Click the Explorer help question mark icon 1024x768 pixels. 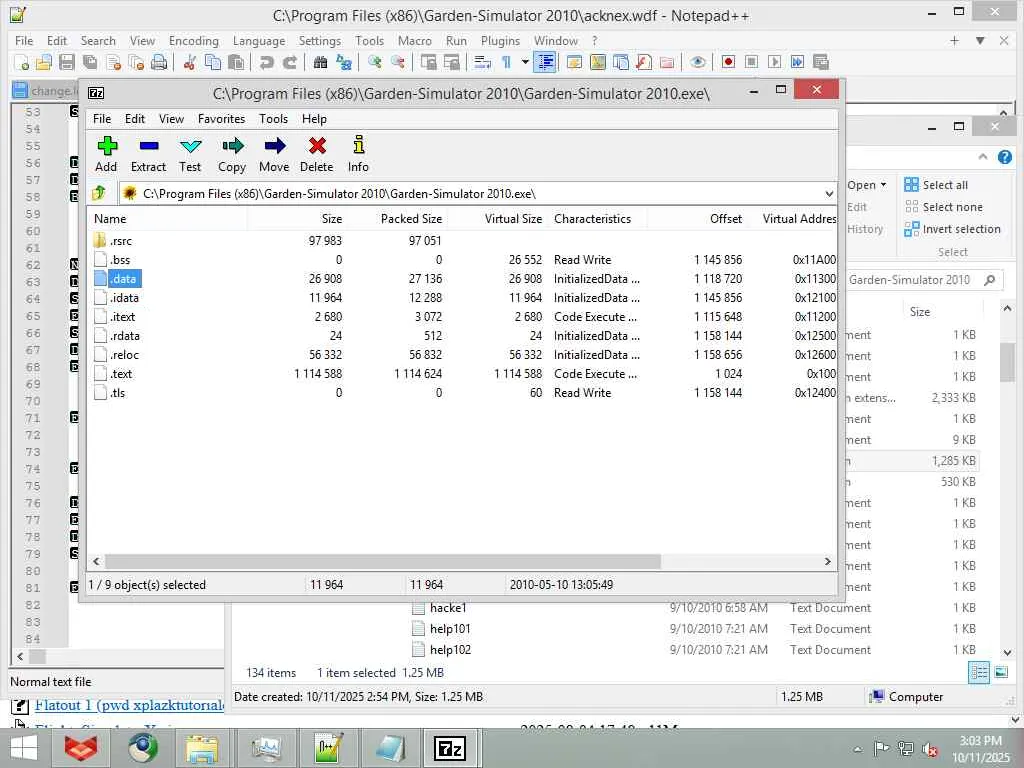pos(1005,157)
